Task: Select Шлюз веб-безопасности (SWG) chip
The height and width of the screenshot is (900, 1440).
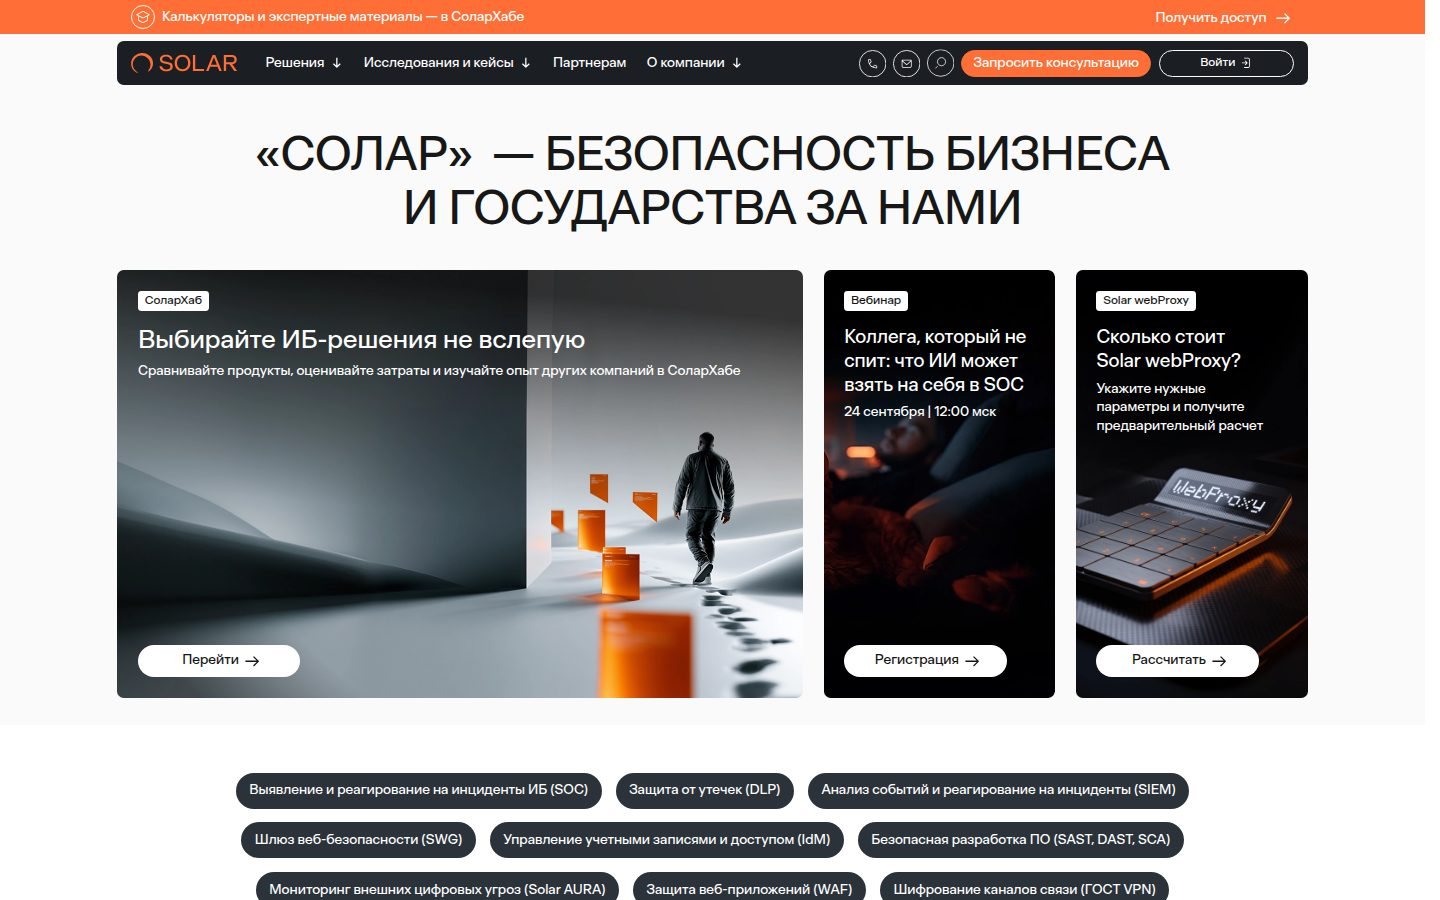Action: [358, 840]
